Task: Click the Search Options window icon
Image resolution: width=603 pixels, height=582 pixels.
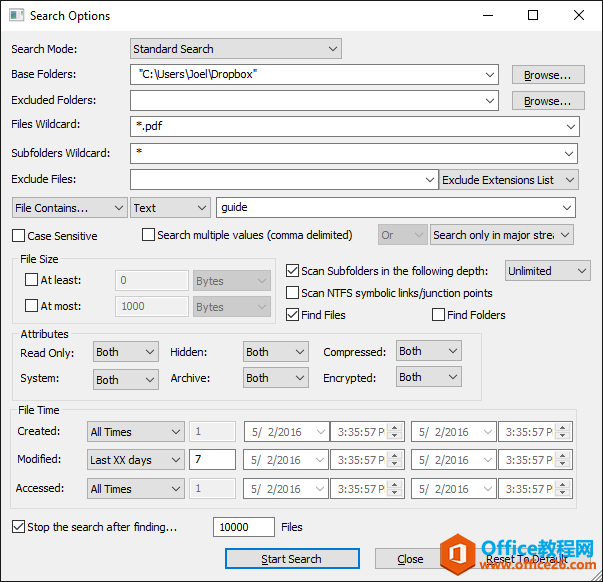Action: coord(17,15)
